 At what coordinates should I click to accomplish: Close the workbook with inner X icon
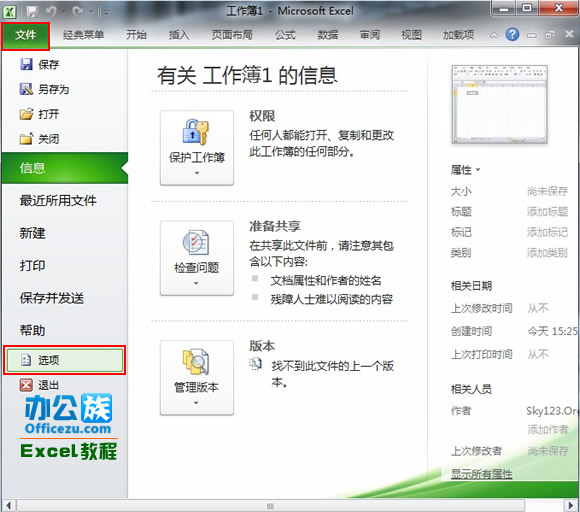click(569, 34)
